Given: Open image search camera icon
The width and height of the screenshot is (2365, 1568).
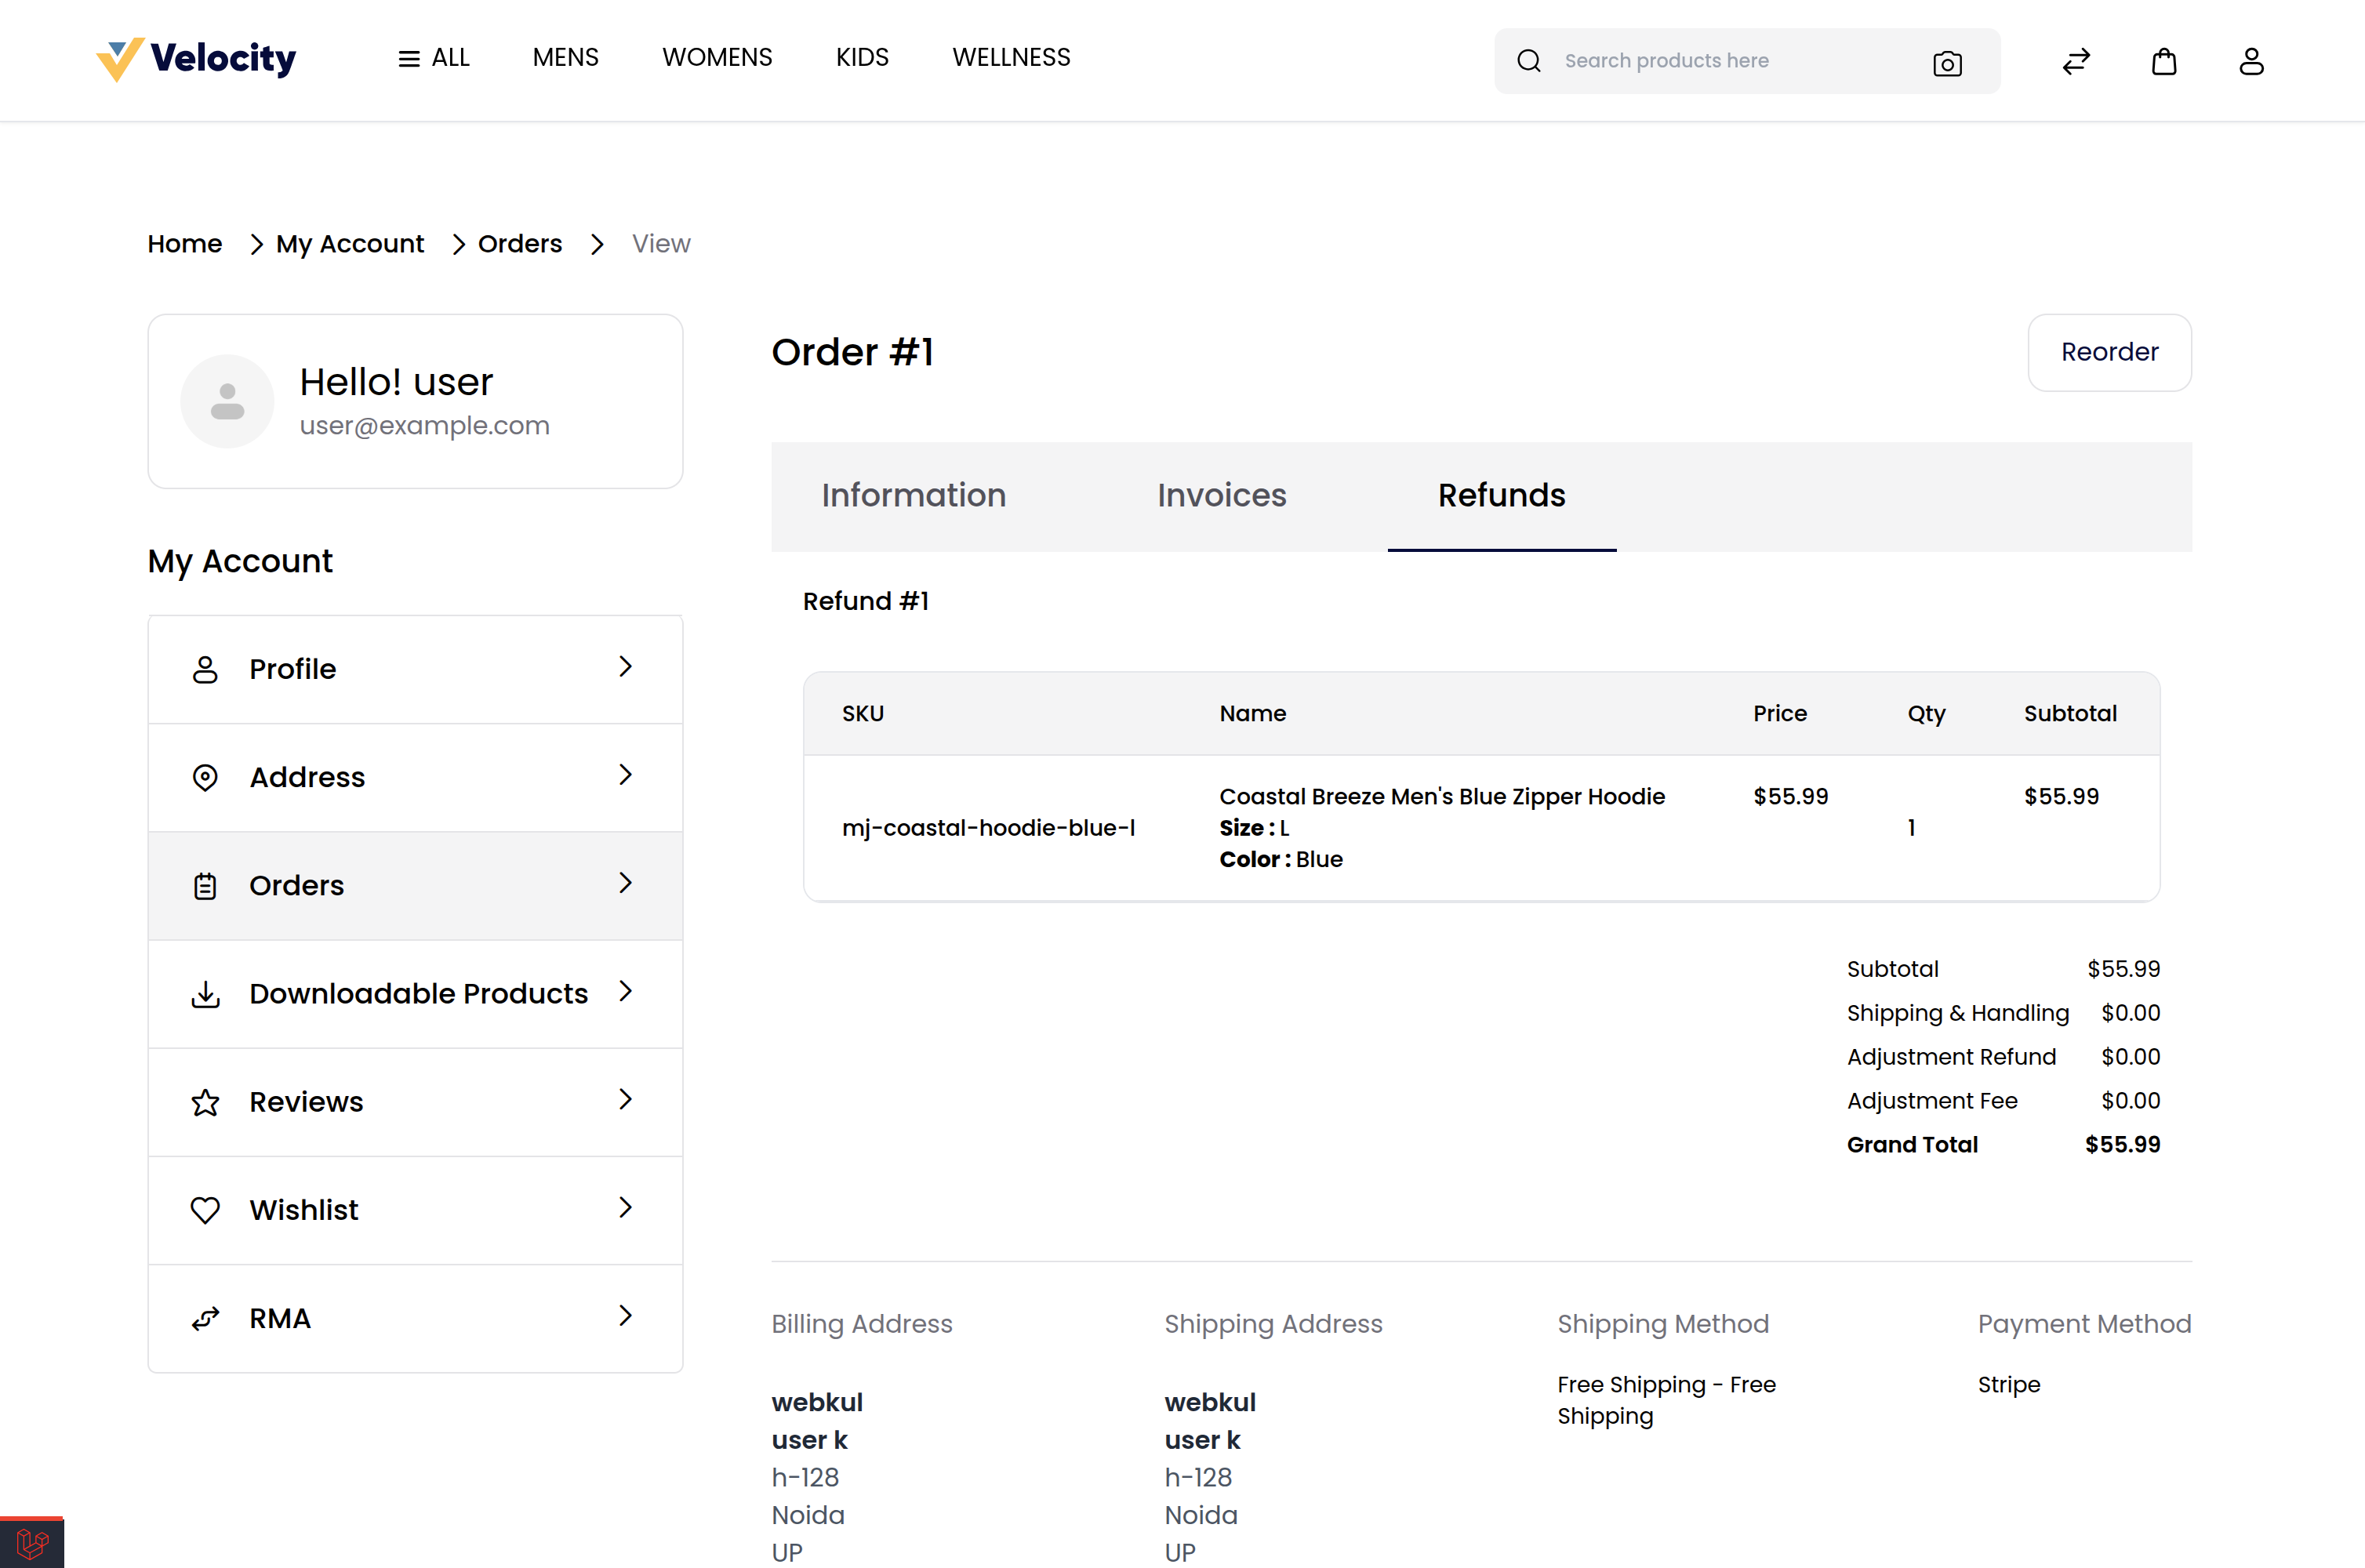Looking at the screenshot, I should (1946, 63).
